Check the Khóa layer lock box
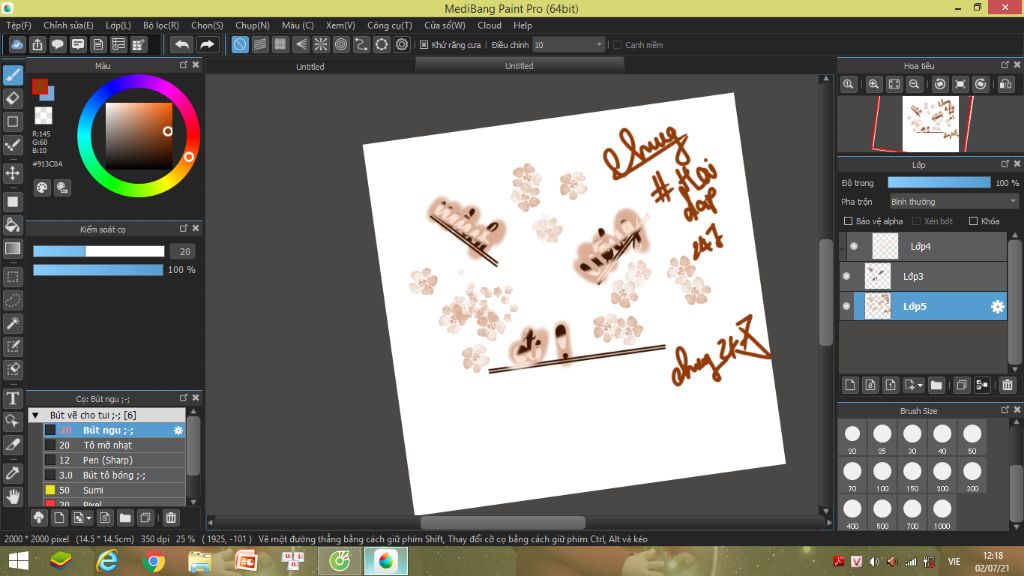The height and width of the screenshot is (576, 1024). (973, 221)
